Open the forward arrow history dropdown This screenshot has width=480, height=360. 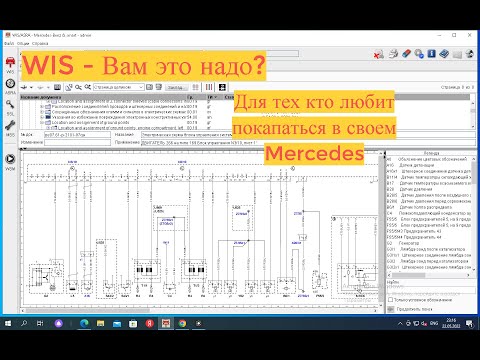coord(48,87)
